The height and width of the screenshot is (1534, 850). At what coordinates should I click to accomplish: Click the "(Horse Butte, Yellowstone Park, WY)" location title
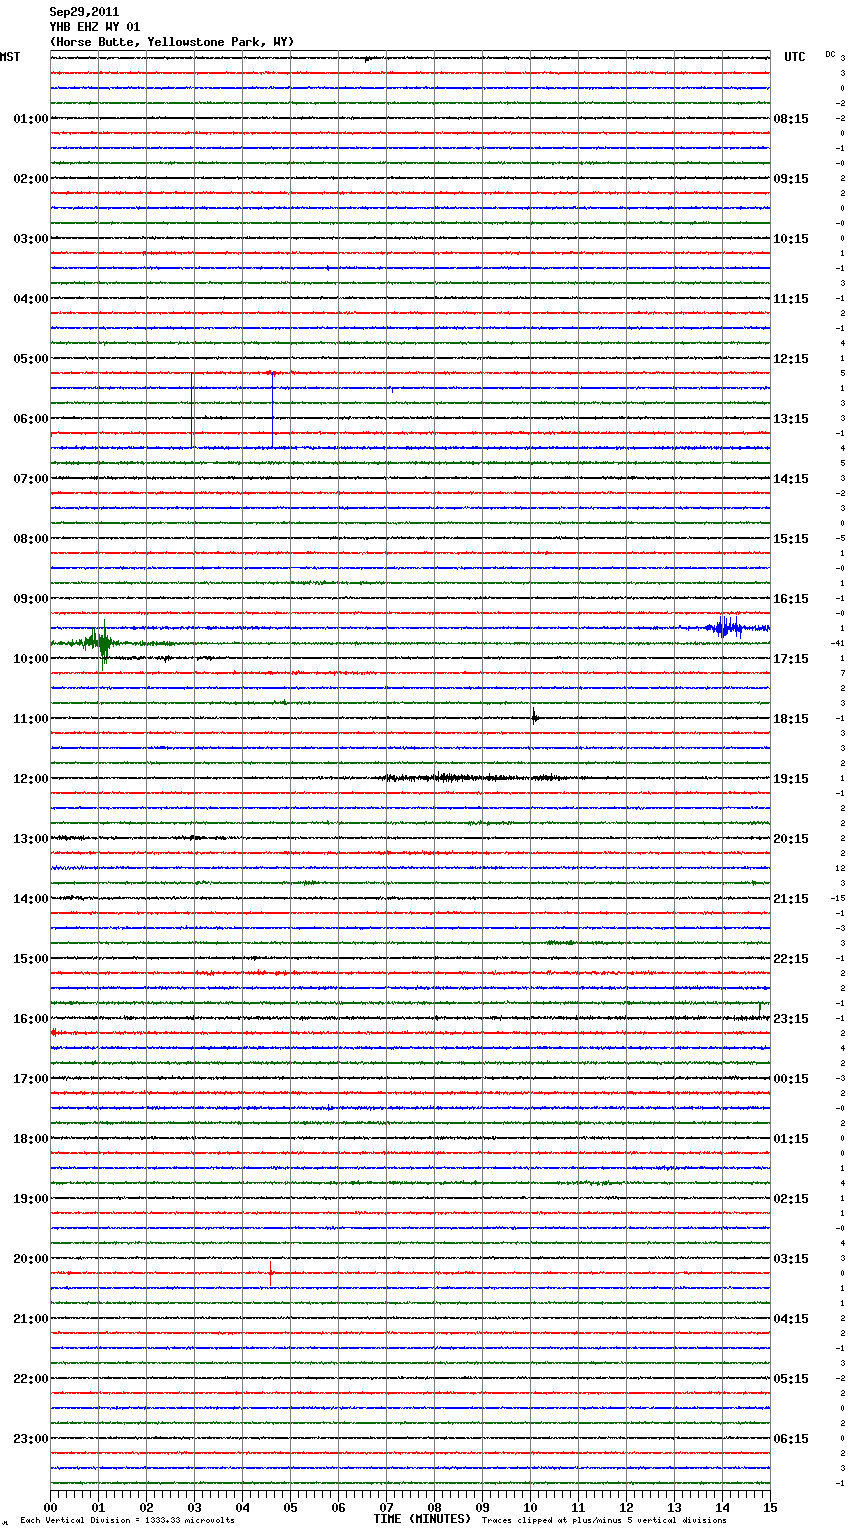(x=172, y=42)
